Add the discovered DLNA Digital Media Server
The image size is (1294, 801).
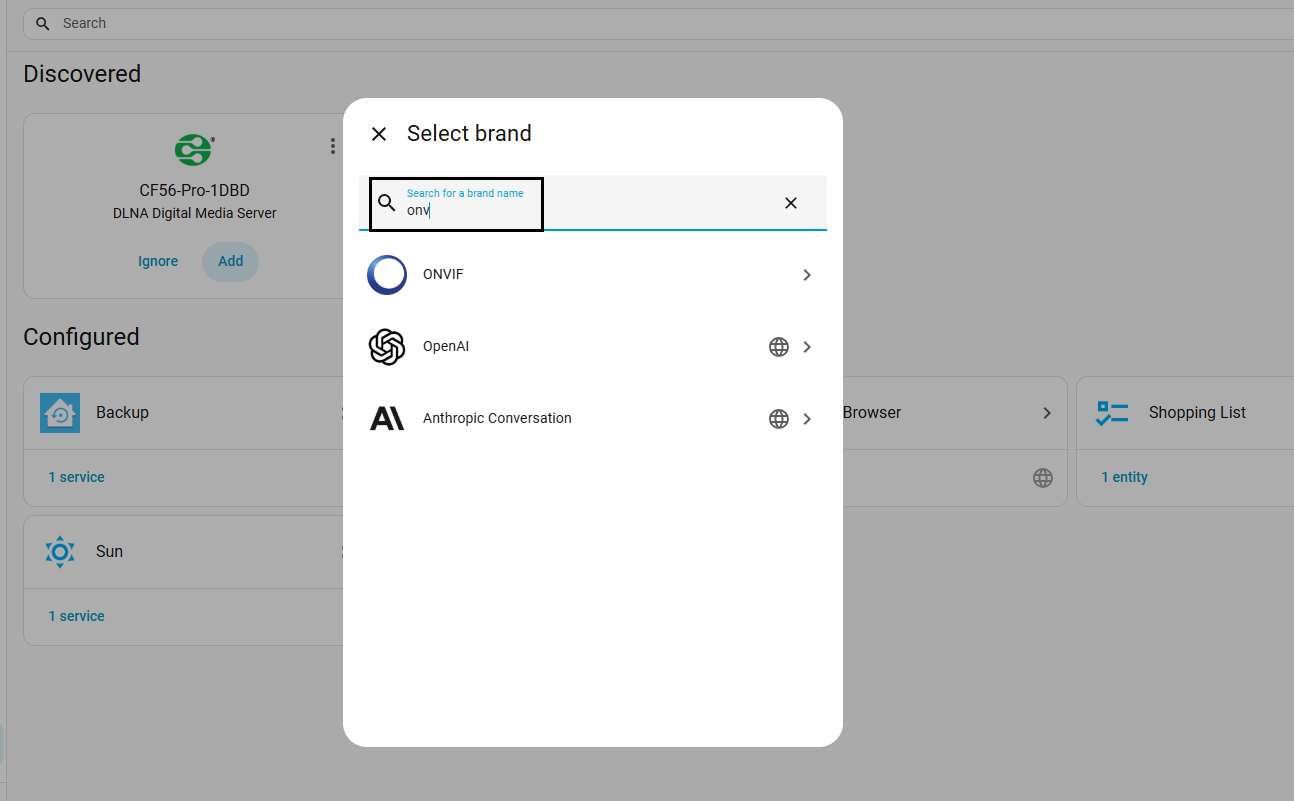click(231, 262)
